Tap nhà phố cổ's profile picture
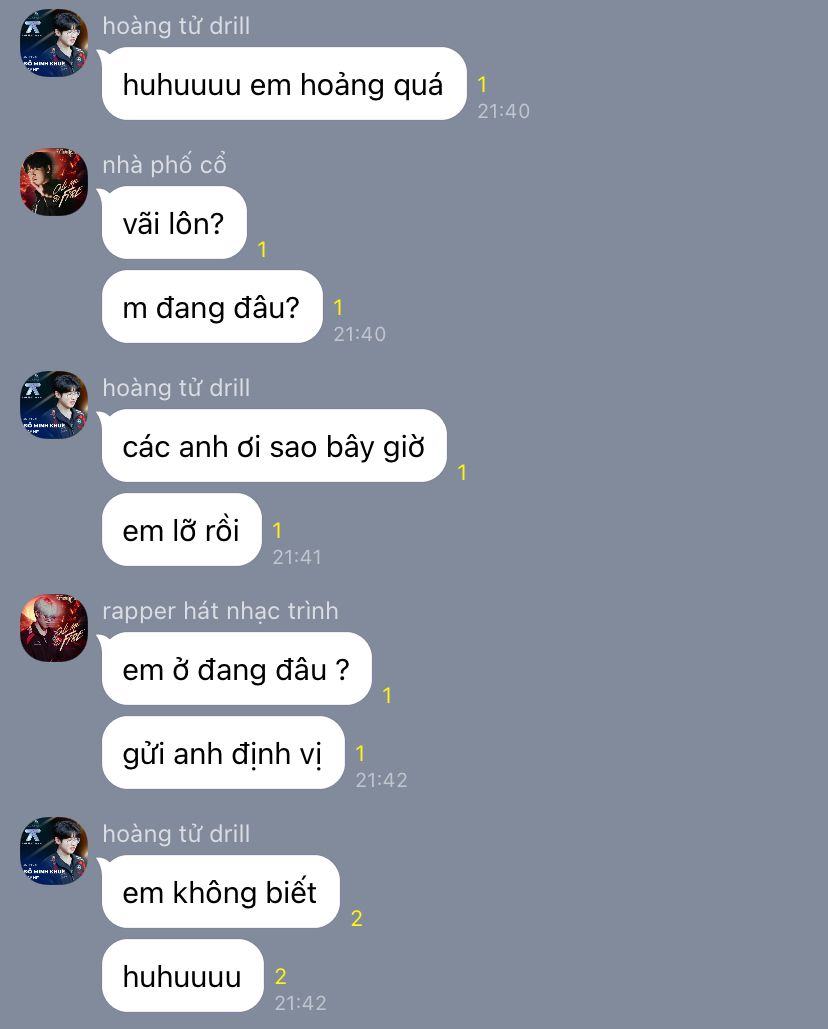The height and width of the screenshot is (1029, 828). pos(54,182)
